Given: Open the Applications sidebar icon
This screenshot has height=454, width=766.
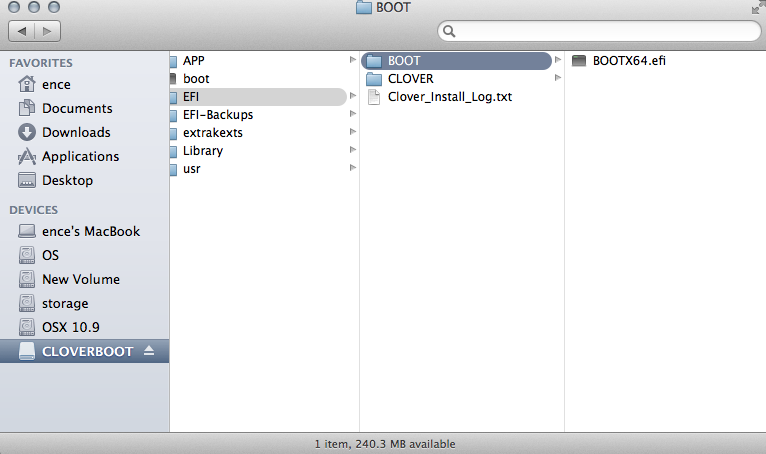Looking at the screenshot, I should pyautogui.click(x=27, y=156).
